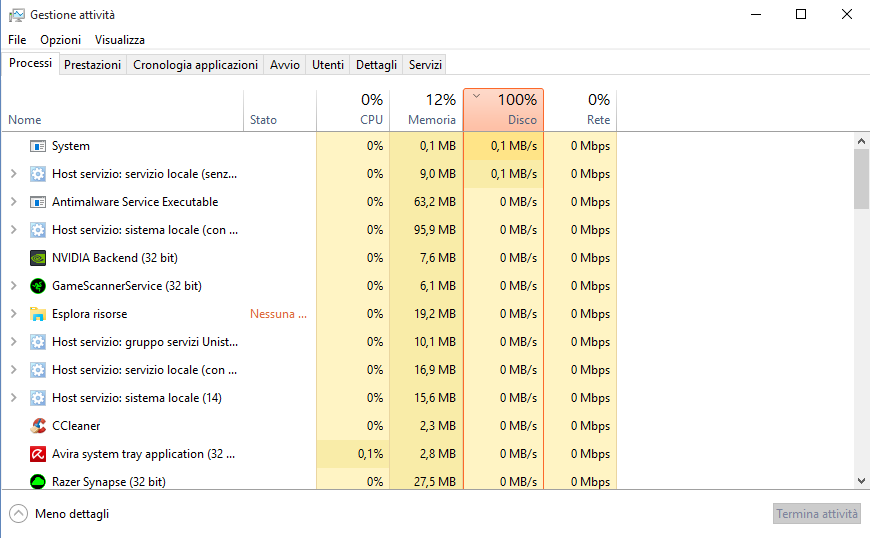Click the Antimalware Service Executable icon
The image size is (870, 538).
tap(38, 202)
